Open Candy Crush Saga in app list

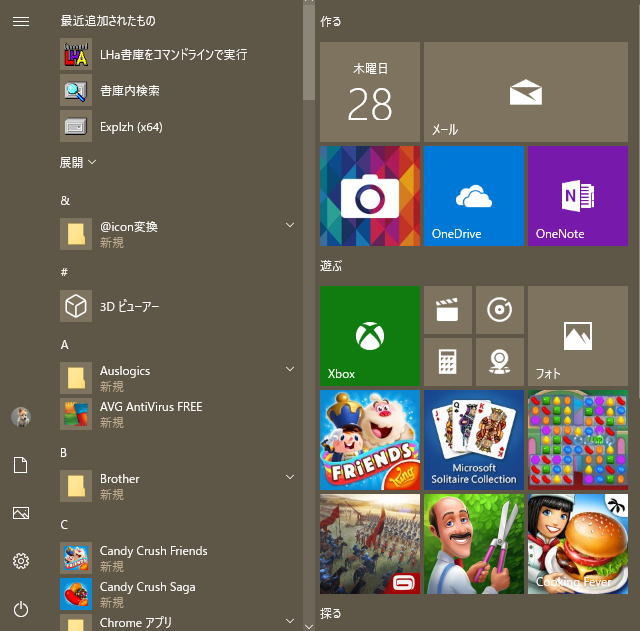(180, 594)
